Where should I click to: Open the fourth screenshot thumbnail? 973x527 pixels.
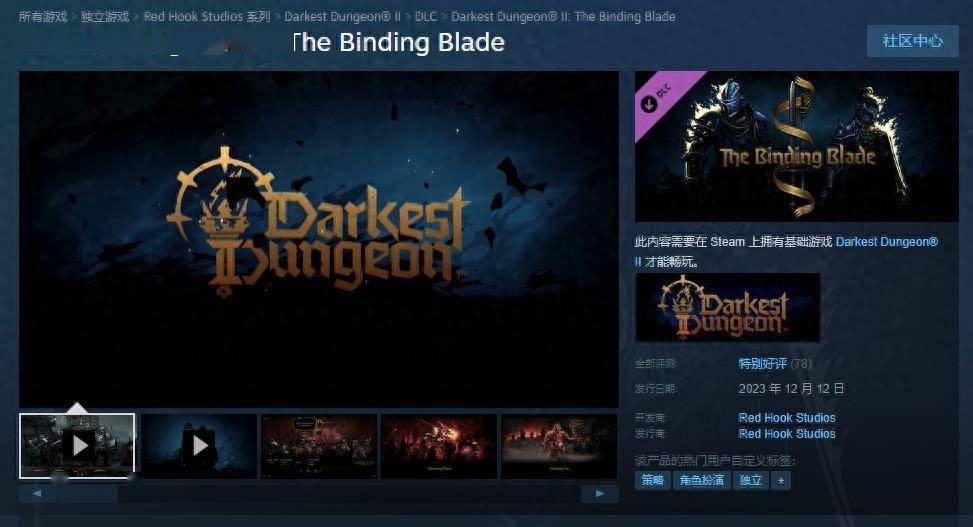click(x=439, y=446)
